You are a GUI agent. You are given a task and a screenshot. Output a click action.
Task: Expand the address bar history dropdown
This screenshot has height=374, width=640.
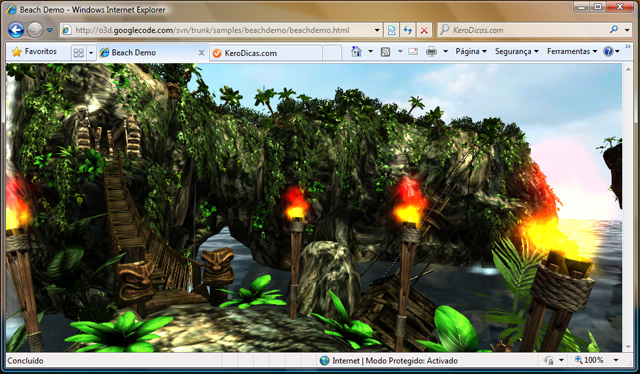(x=377, y=30)
